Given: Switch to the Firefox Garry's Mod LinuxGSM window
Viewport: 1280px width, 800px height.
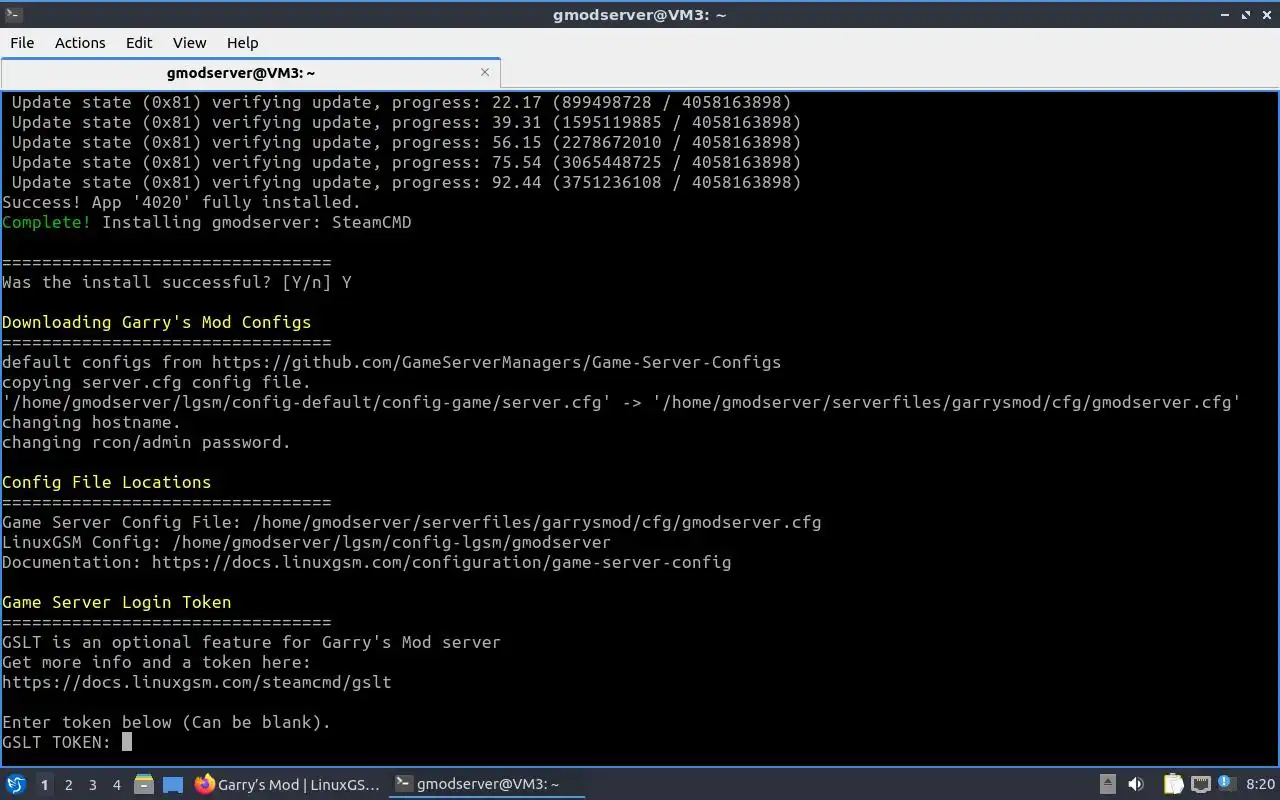Looking at the screenshot, I should (x=288, y=785).
